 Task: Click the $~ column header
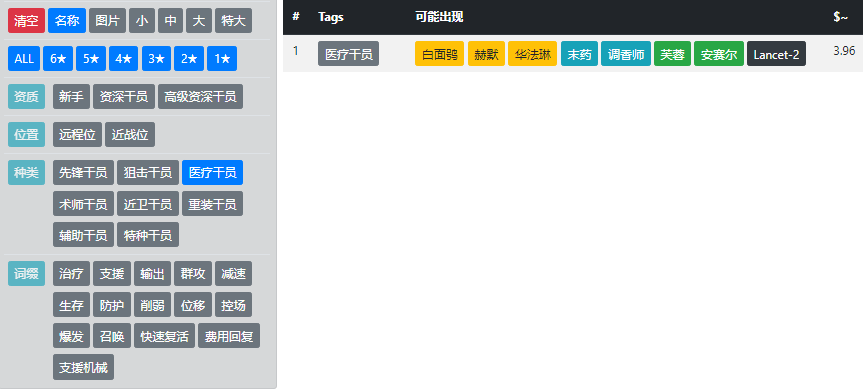[840, 17]
